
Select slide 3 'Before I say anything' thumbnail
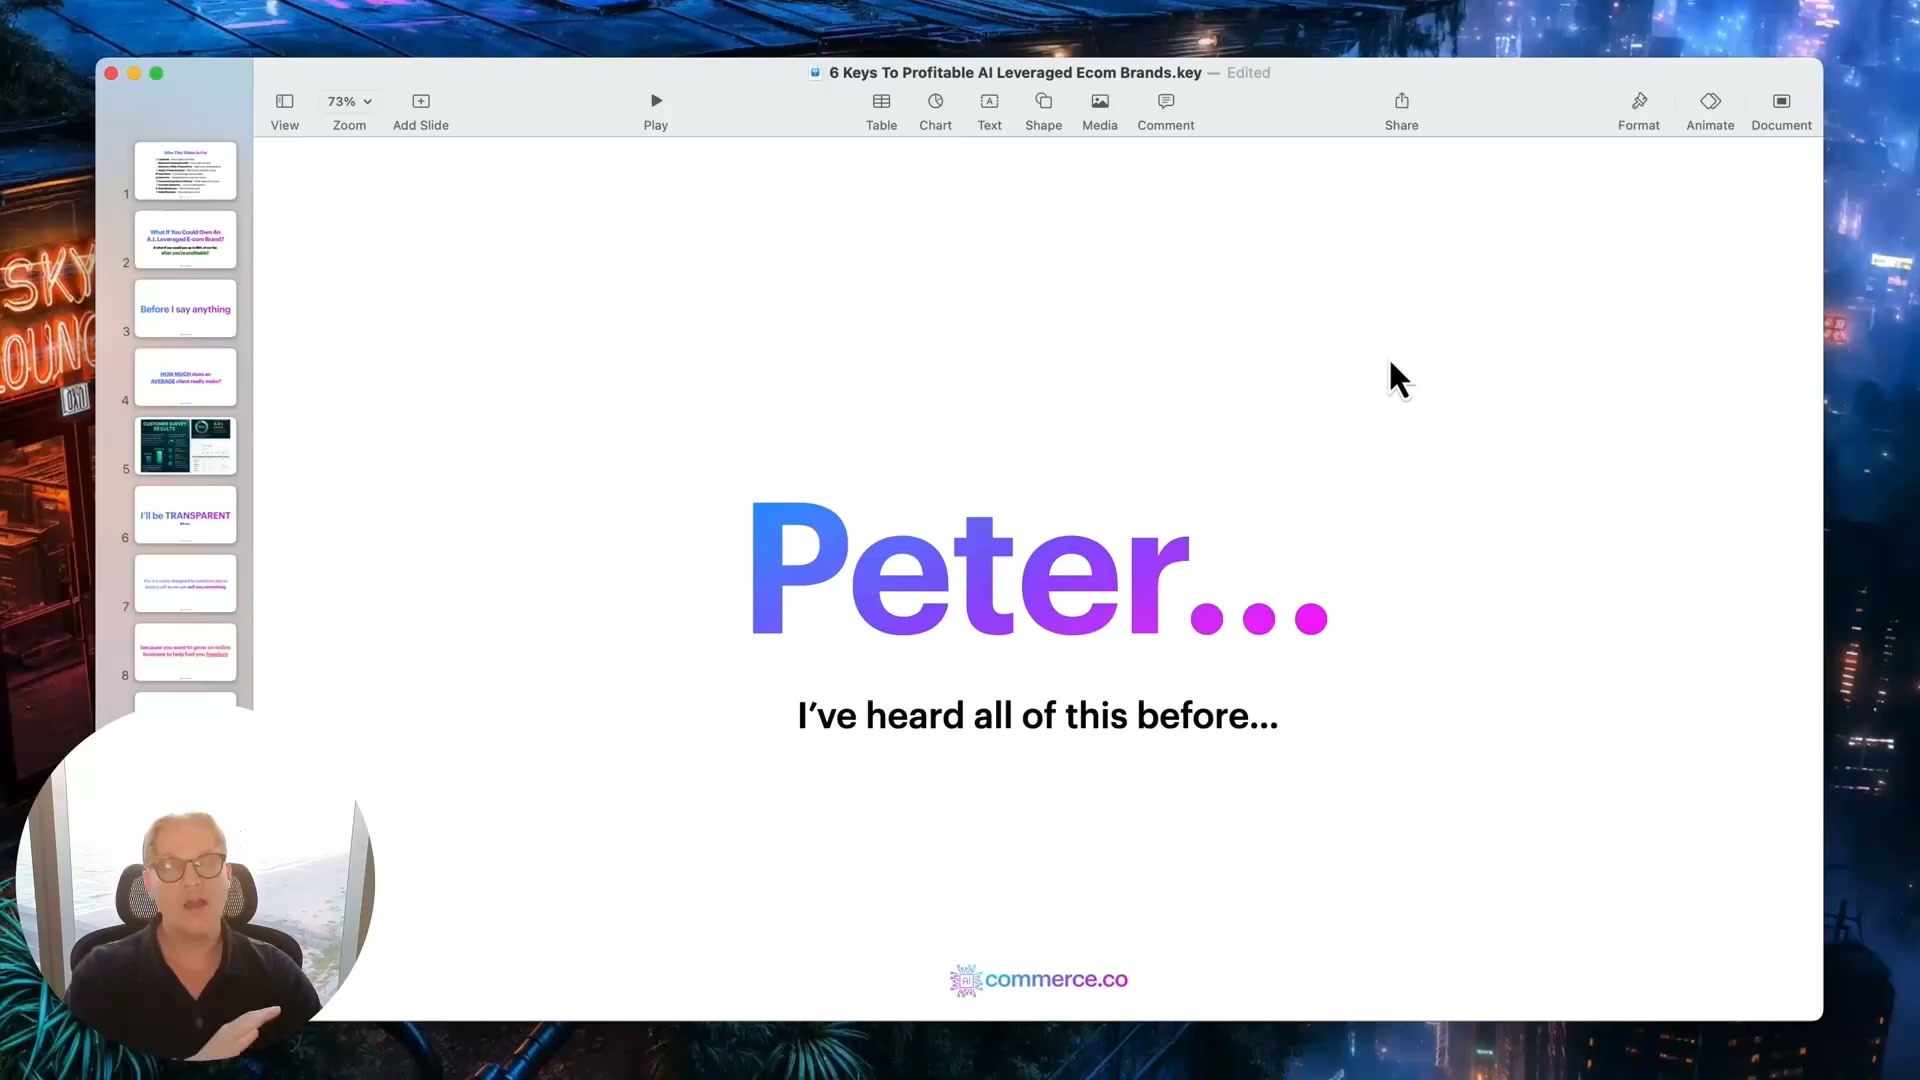point(186,308)
